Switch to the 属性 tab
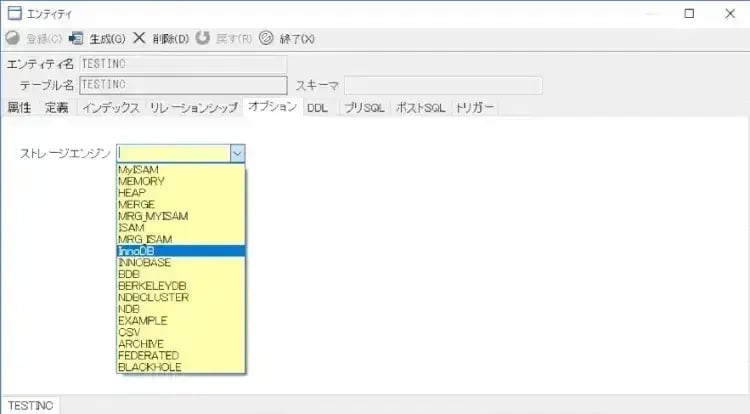Image resolution: width=750 pixels, height=414 pixels. coord(19,107)
